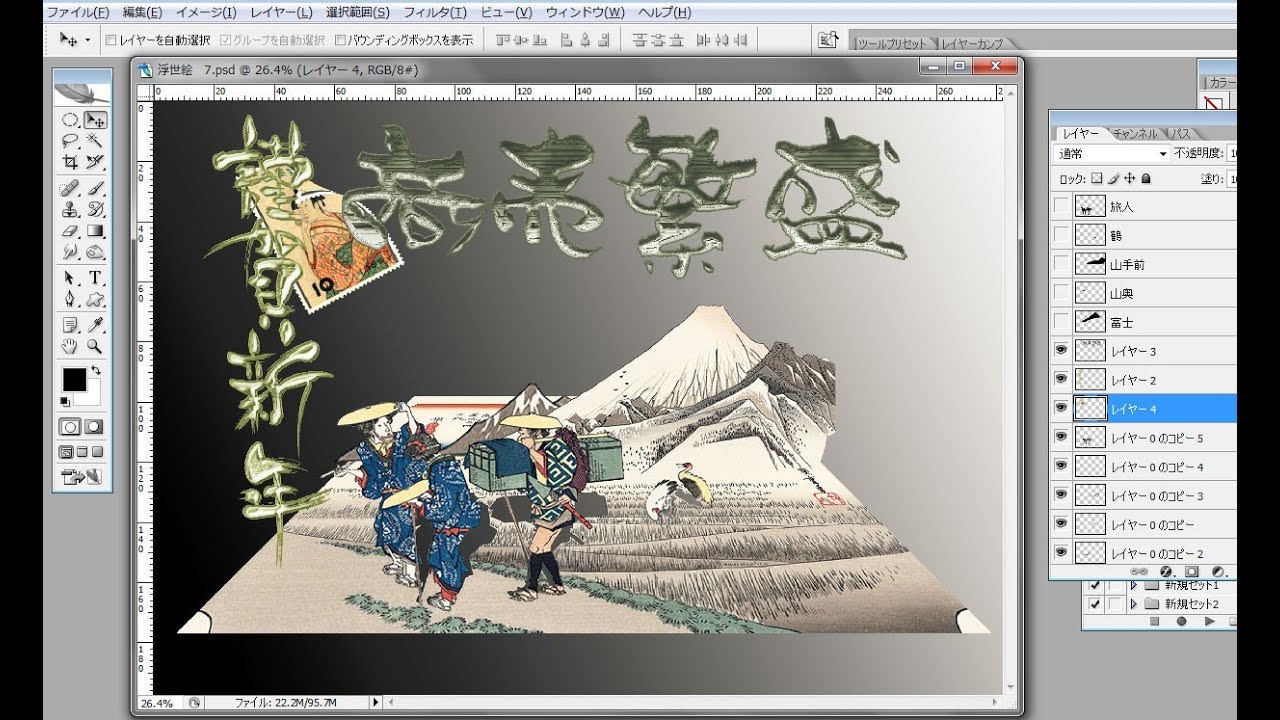Click lock transparent pixels icon

[x=1096, y=179]
